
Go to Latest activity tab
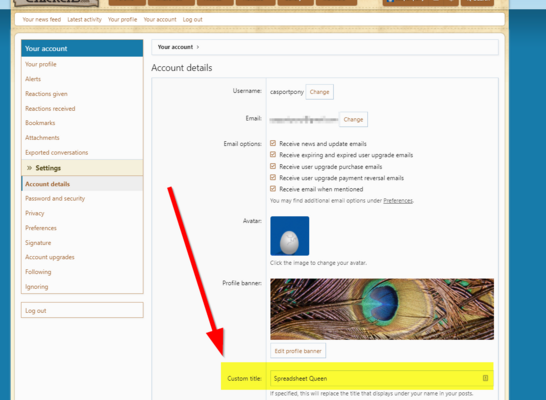click(x=85, y=19)
